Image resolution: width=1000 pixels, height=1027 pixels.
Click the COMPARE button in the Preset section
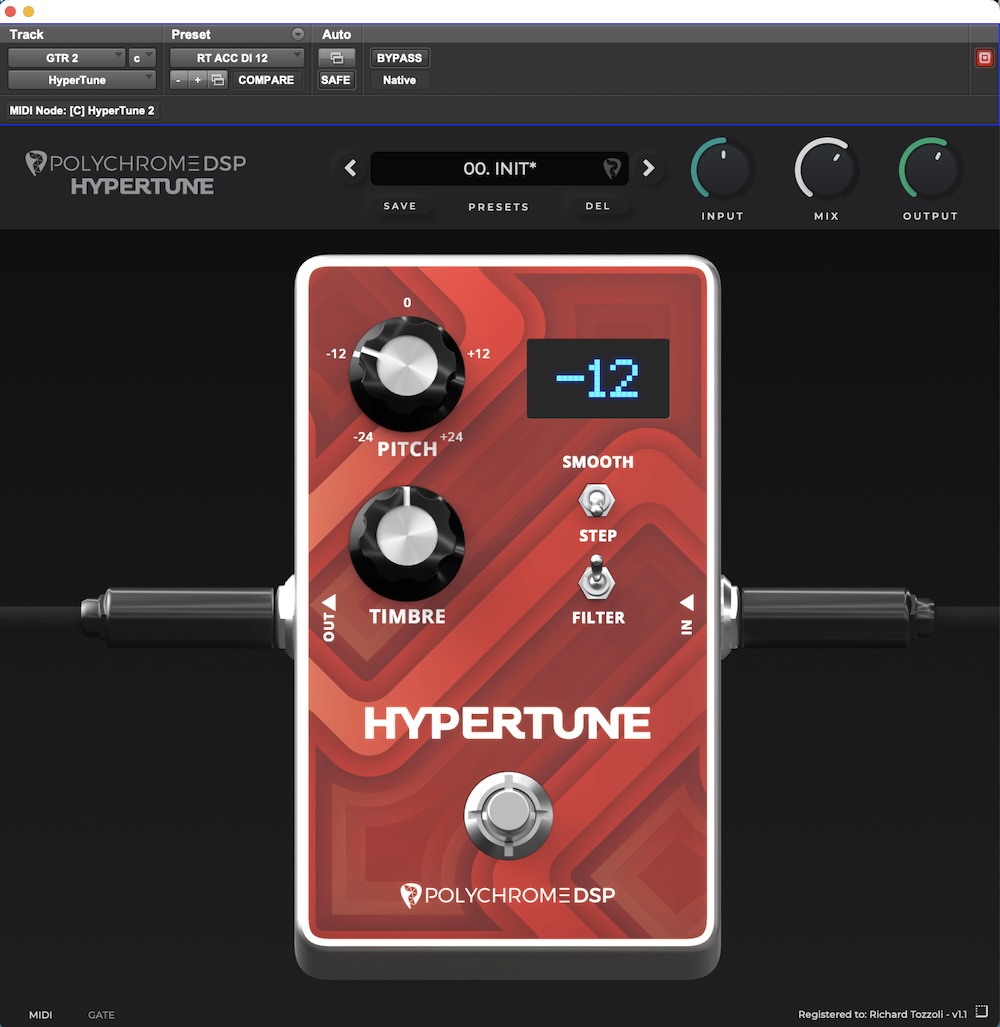[x=266, y=80]
